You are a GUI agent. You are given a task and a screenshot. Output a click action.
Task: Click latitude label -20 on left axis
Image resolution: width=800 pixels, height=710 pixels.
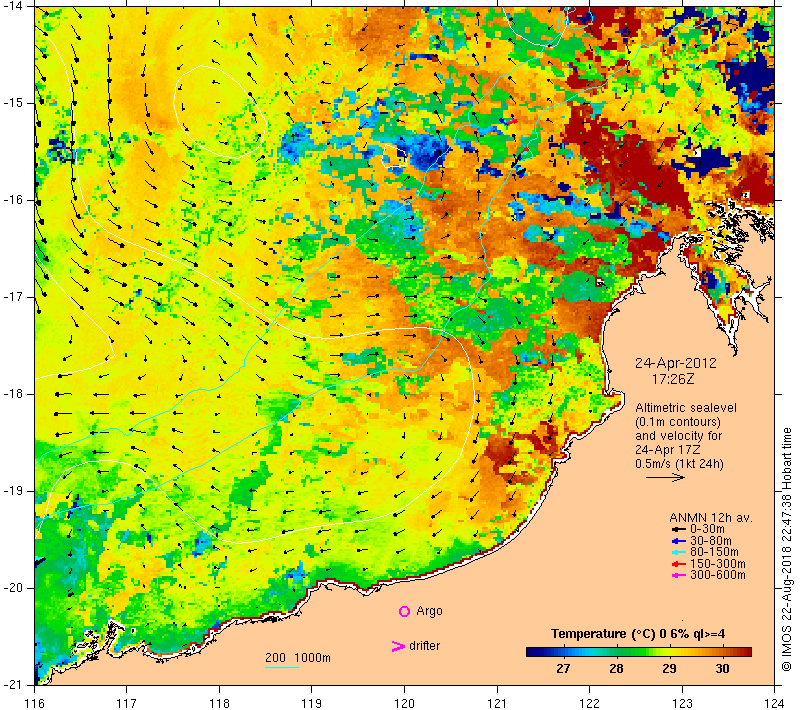pyautogui.click(x=13, y=588)
